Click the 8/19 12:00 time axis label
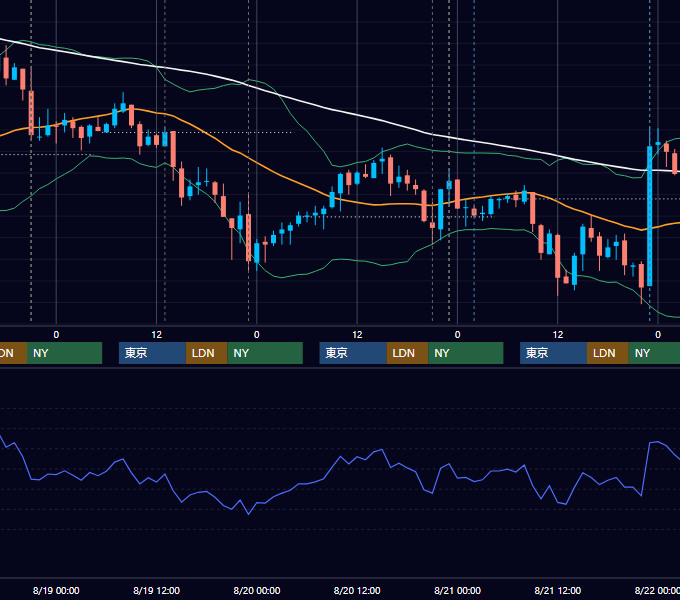Viewport: 680px width, 600px height. 157,590
